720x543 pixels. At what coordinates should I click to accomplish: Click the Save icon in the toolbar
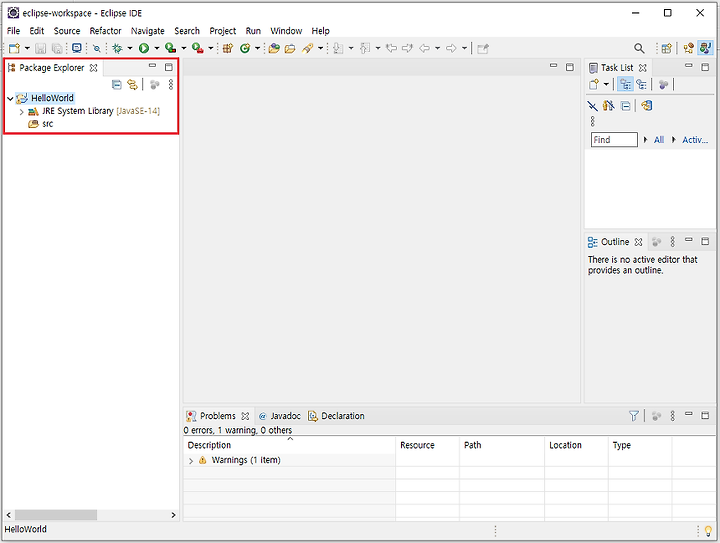point(41,48)
